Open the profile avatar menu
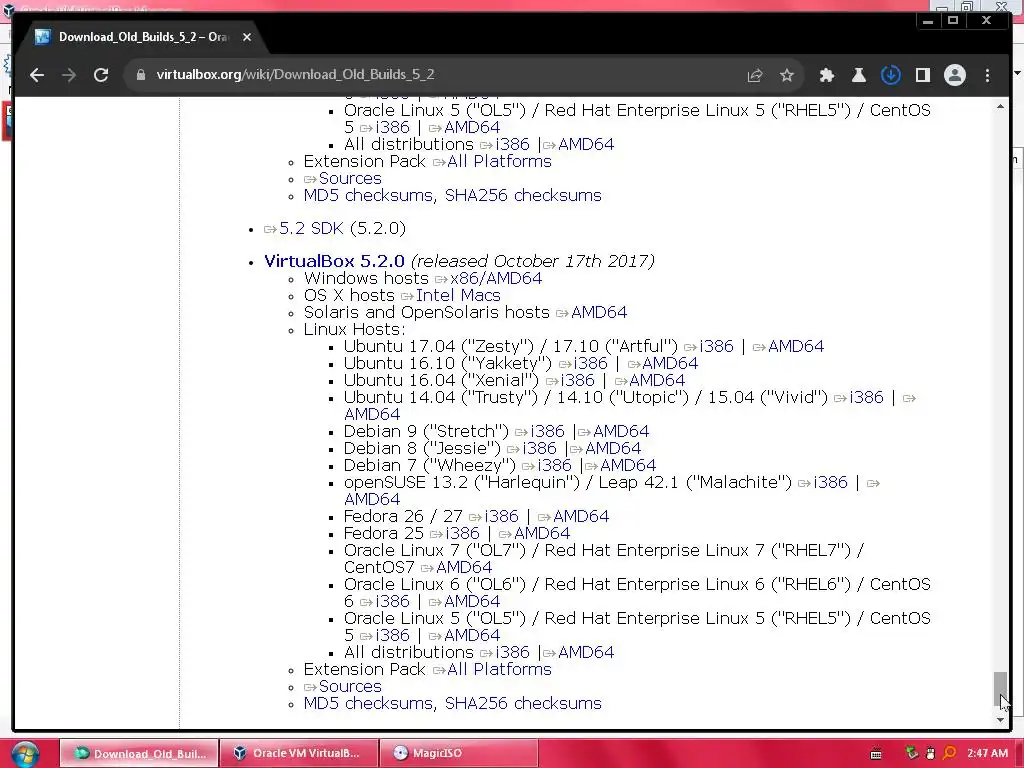 955,75
